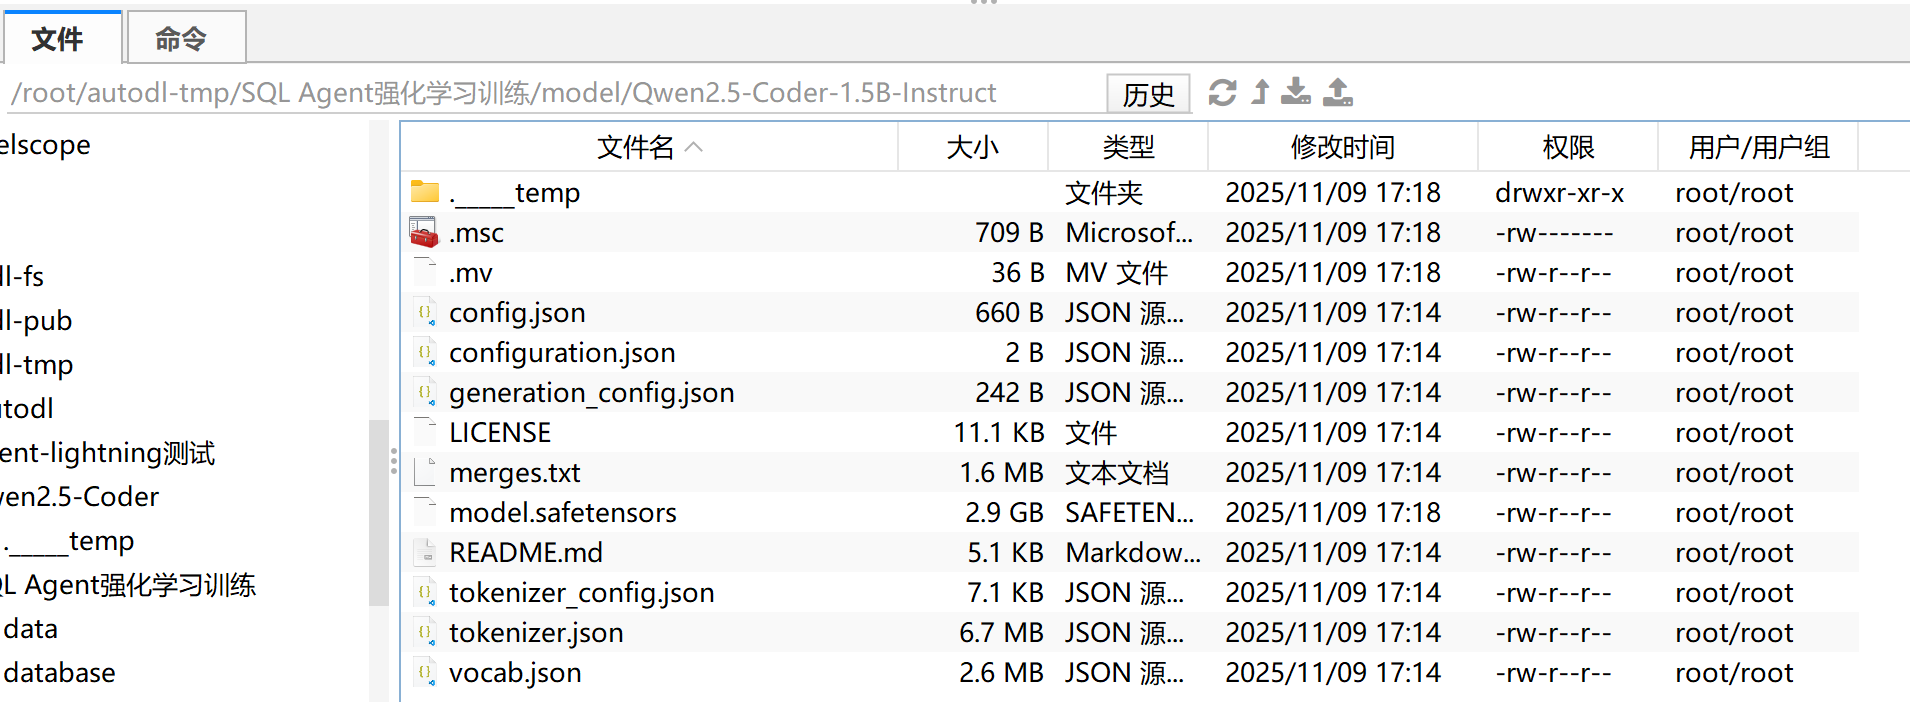Click the tokenizer.json file icon
Screen dimensions: 1910x702
(426, 632)
